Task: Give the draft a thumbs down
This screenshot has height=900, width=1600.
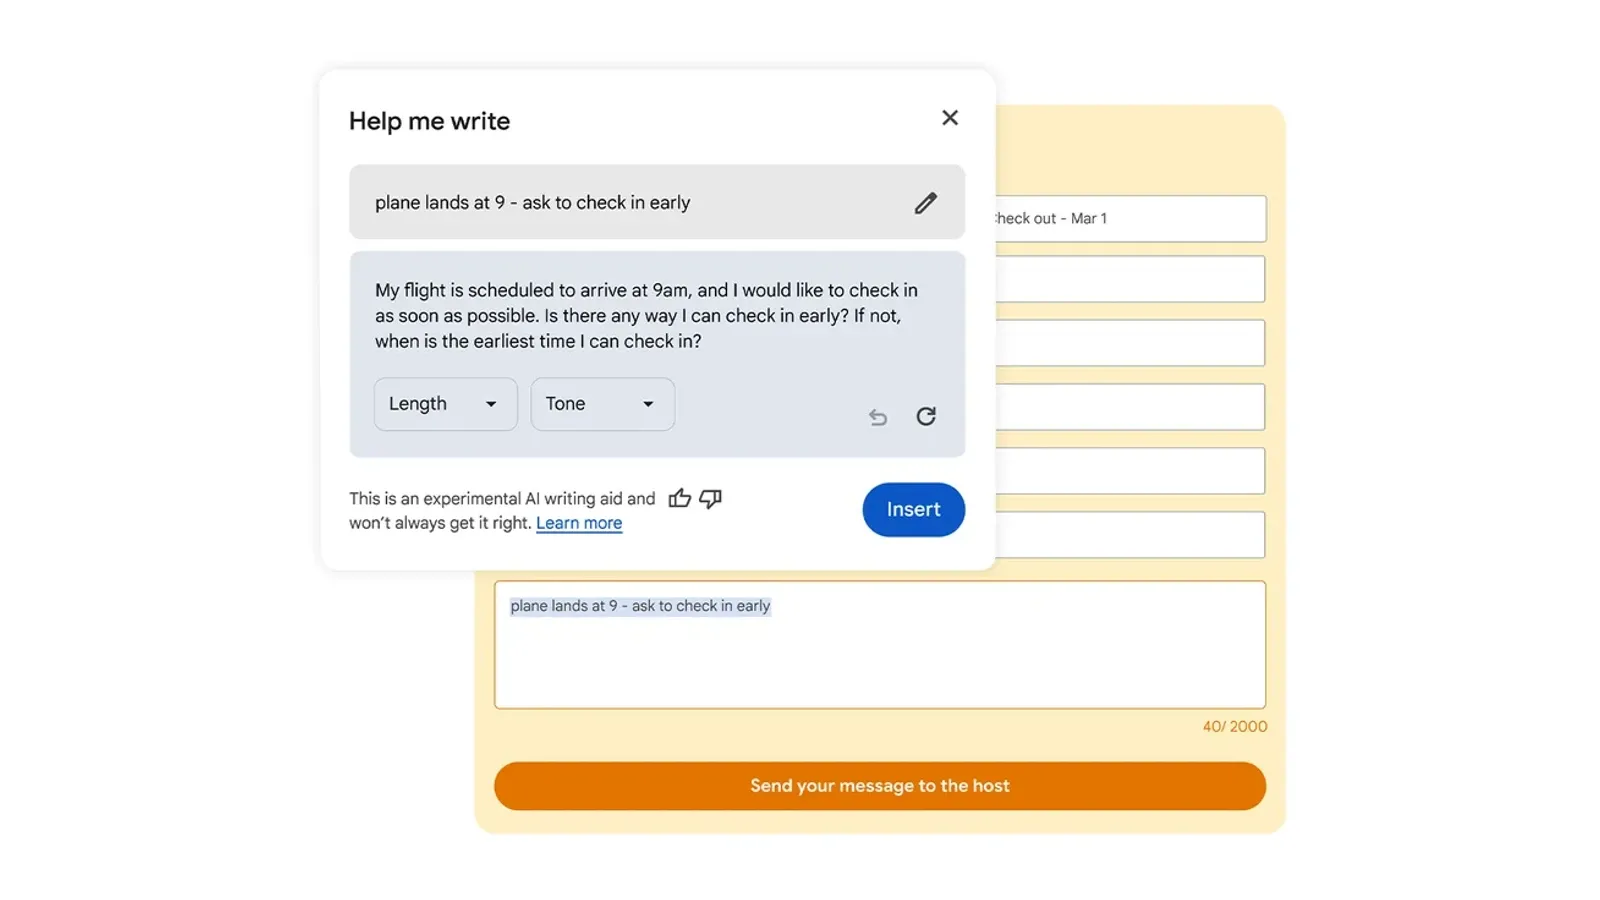Action: tap(711, 498)
